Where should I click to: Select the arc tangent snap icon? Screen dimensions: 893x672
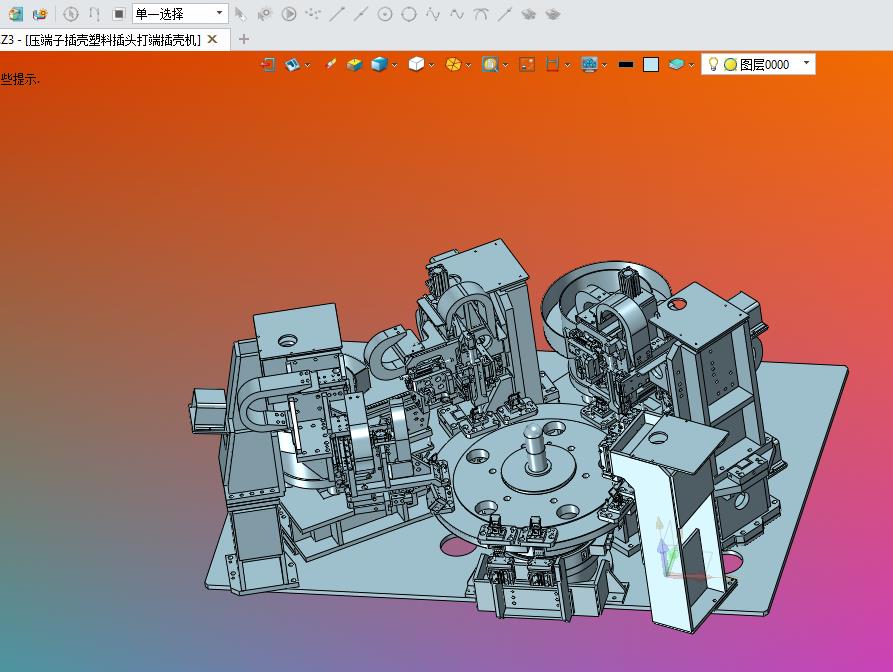tap(481, 14)
